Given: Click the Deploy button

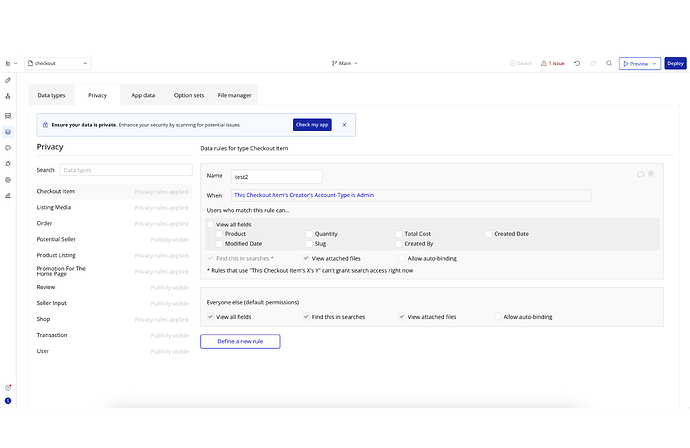Looking at the screenshot, I should [x=675, y=63].
